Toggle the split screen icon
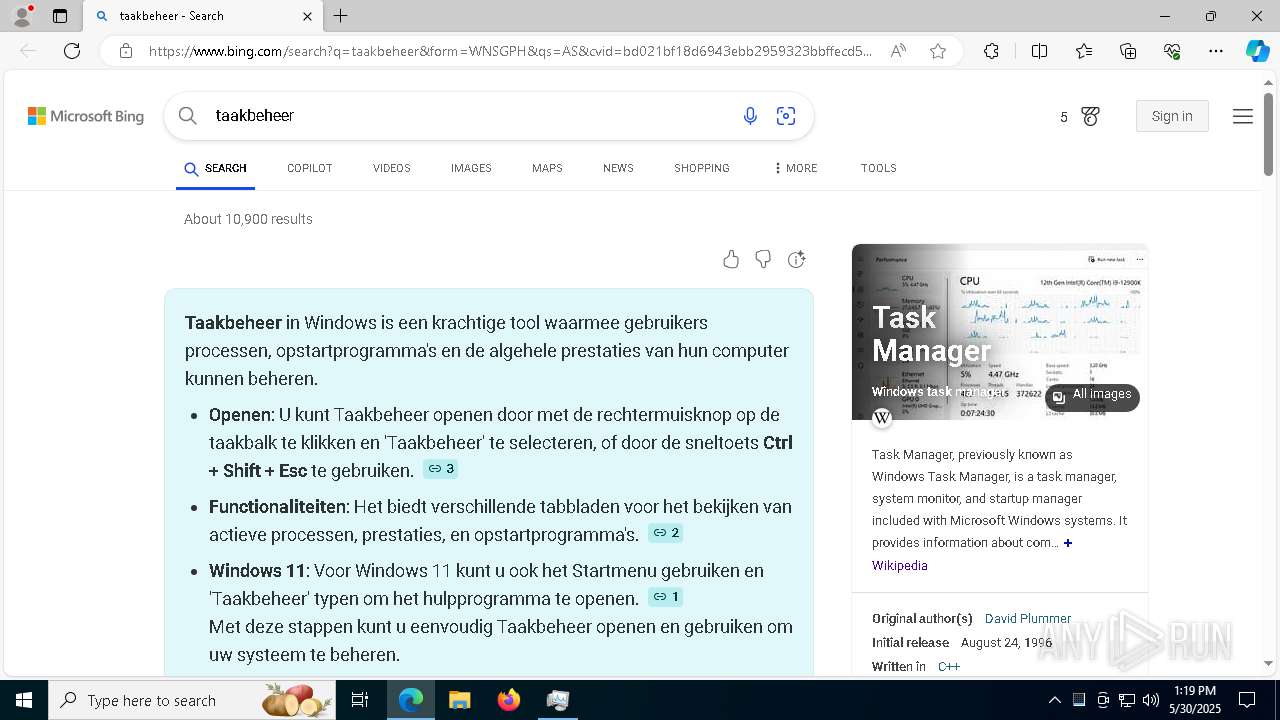This screenshot has height=720, width=1280. [x=1039, y=51]
